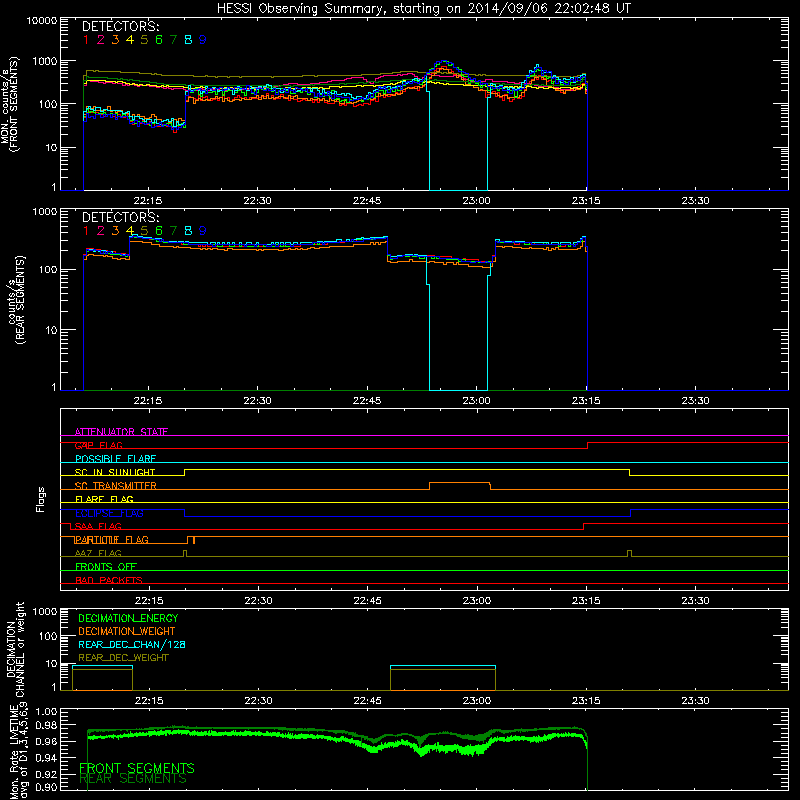The width and height of the screenshot is (800, 800).
Task: Select detector 1 in the front-segments legend
Action: click(86, 40)
